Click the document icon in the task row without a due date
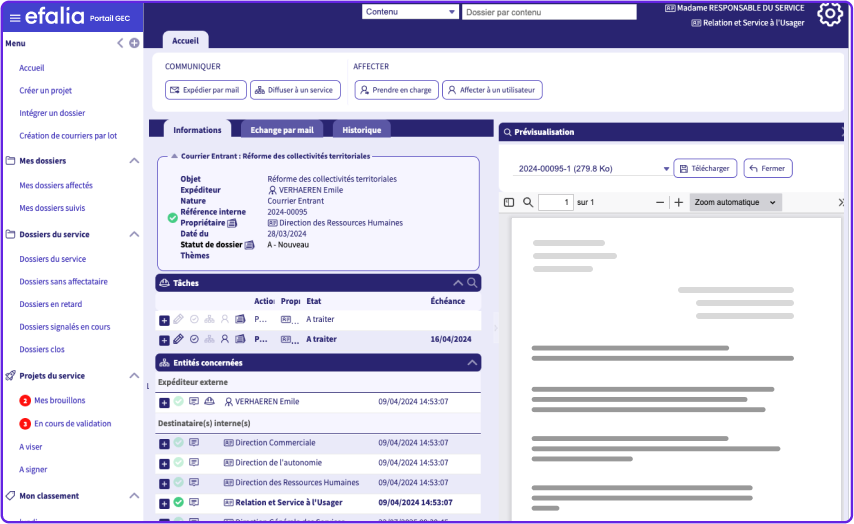 [x=240, y=319]
